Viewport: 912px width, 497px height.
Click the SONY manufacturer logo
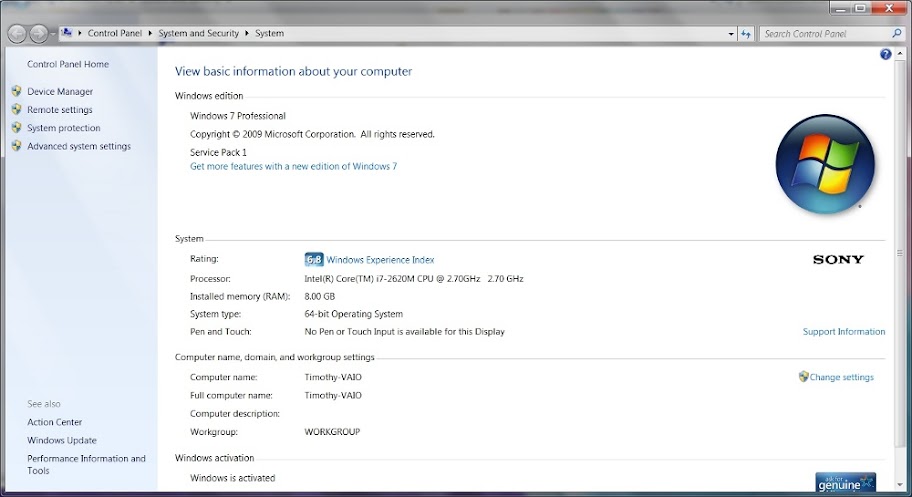(x=838, y=260)
